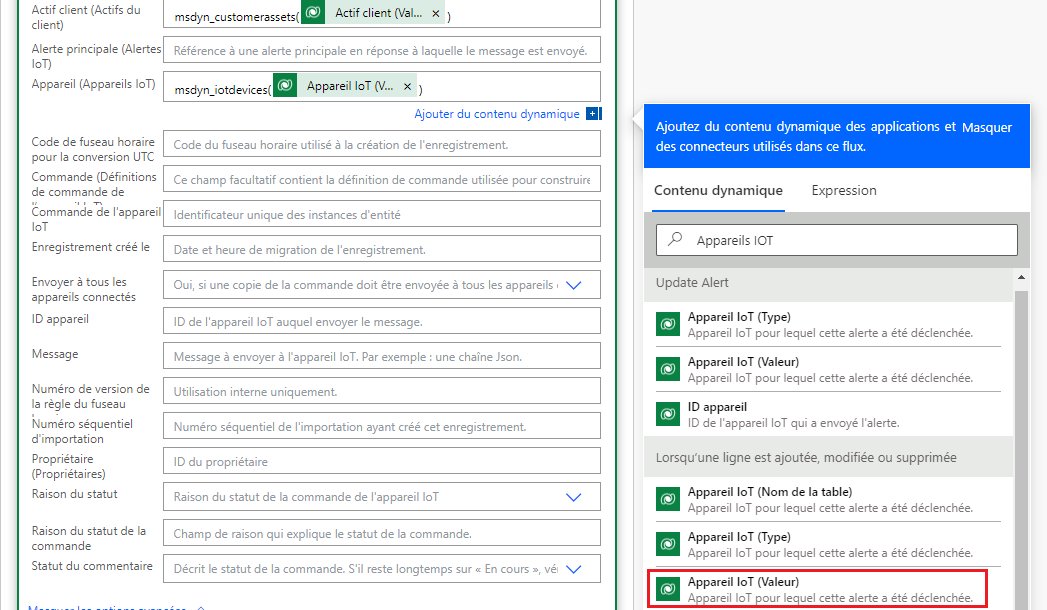The height and width of the screenshot is (610, 1047).
Task: Click the Actif client token icon
Action: (313, 12)
